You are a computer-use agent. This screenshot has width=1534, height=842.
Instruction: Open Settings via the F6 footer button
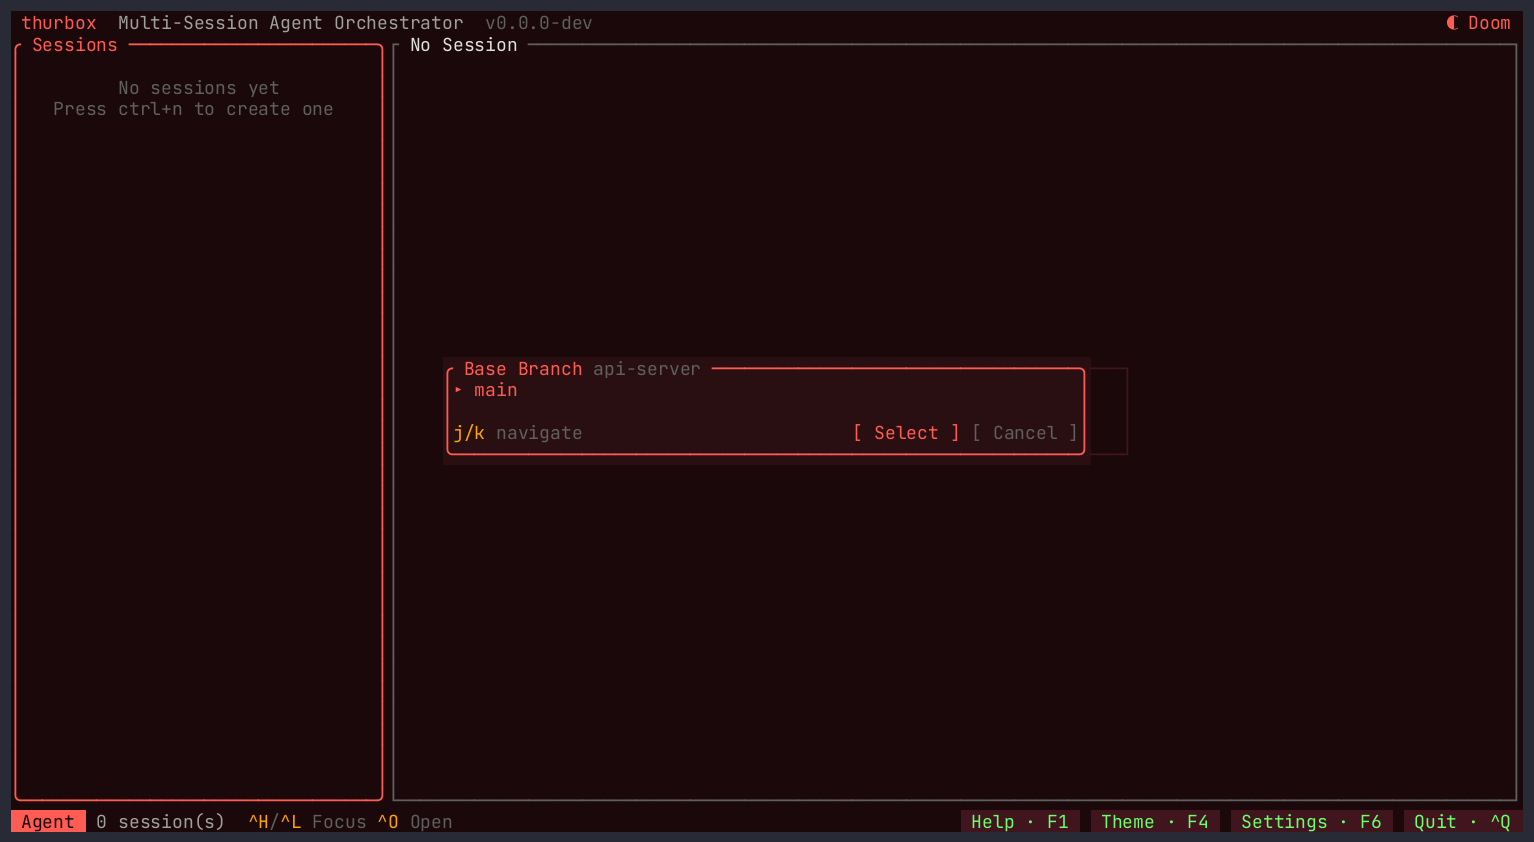click(1311, 822)
